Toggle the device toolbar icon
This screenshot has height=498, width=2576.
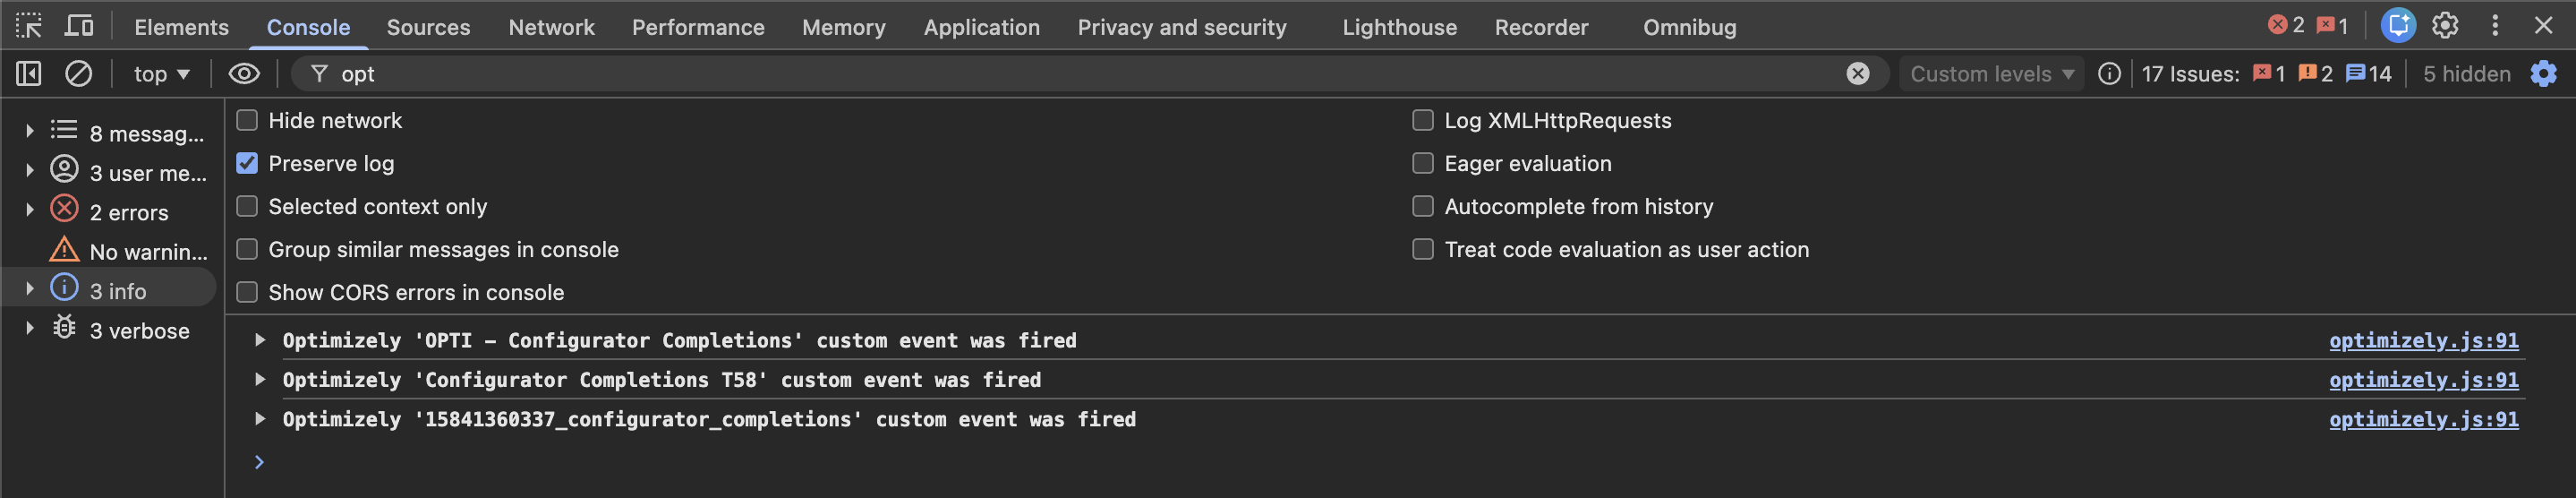click(x=79, y=26)
